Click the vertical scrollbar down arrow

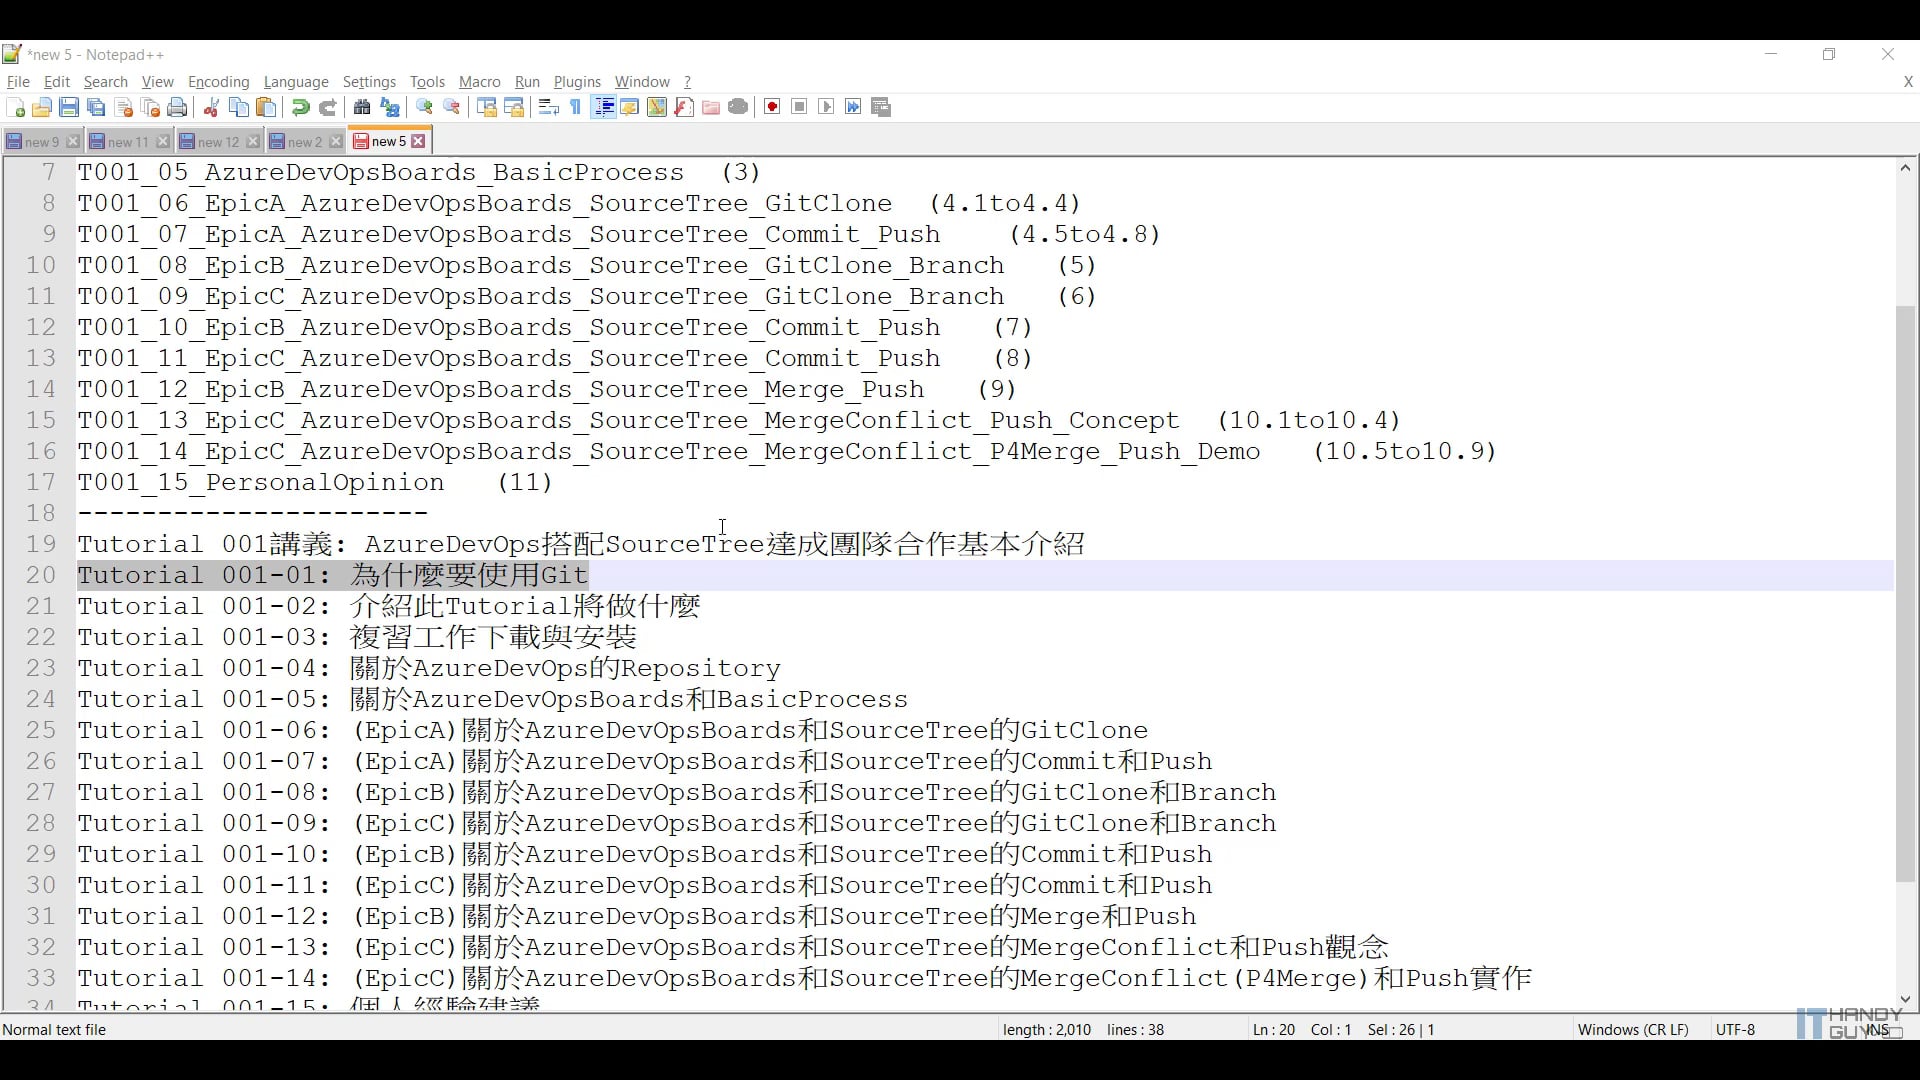1905,998
